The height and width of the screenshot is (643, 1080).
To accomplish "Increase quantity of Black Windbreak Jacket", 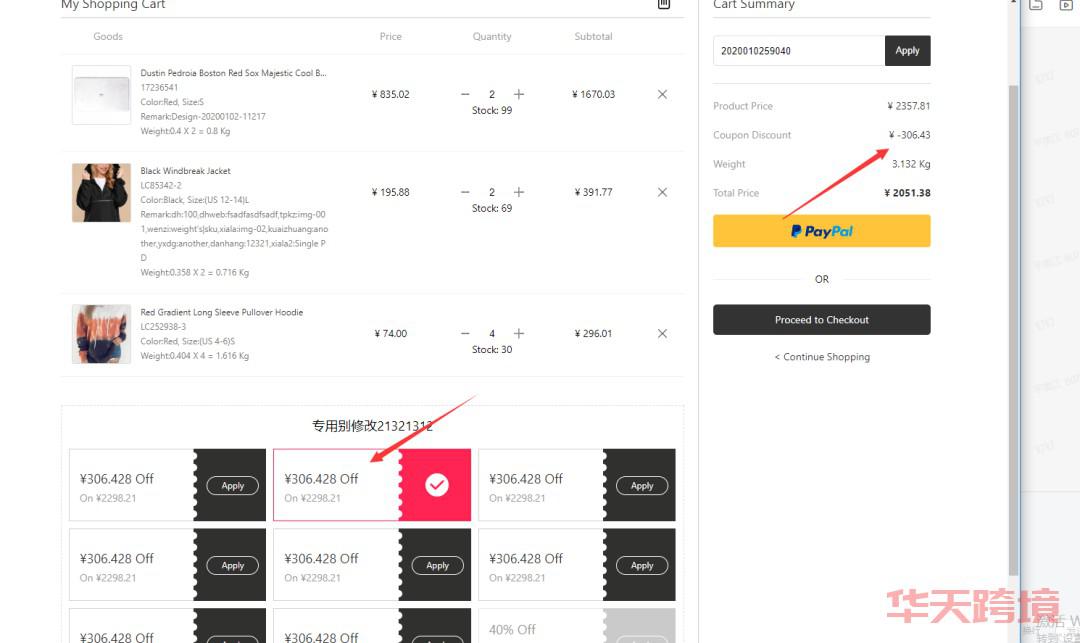I will [519, 192].
